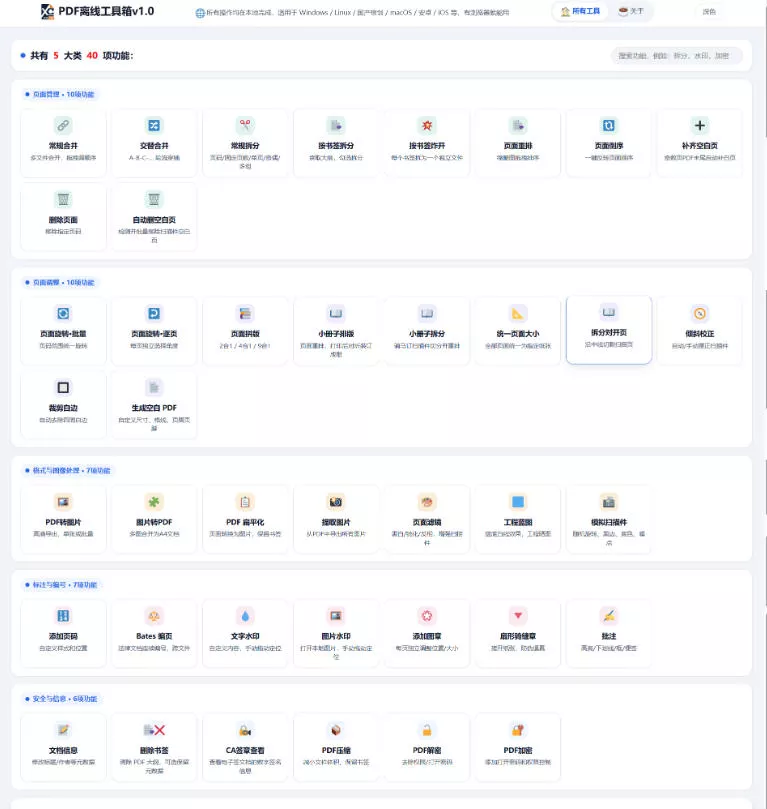Viewport: 767px width, 809px height.
Task: Open the 裁剪白边 crop tool
Action: tap(63, 406)
